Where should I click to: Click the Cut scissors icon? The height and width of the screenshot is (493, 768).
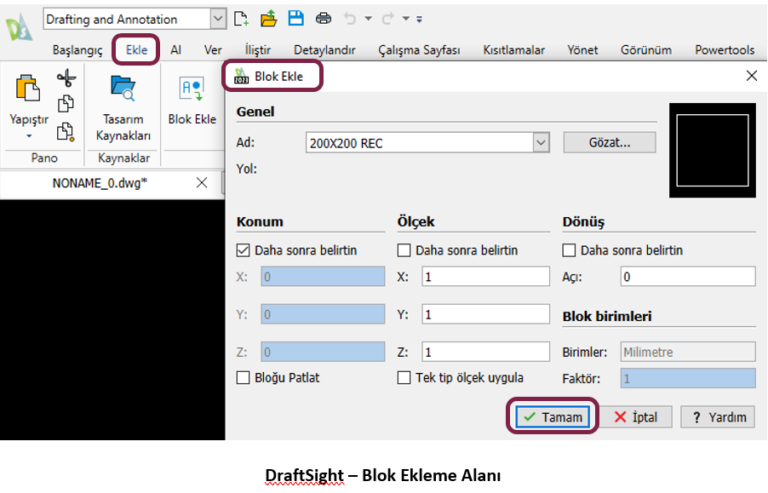pyautogui.click(x=66, y=79)
